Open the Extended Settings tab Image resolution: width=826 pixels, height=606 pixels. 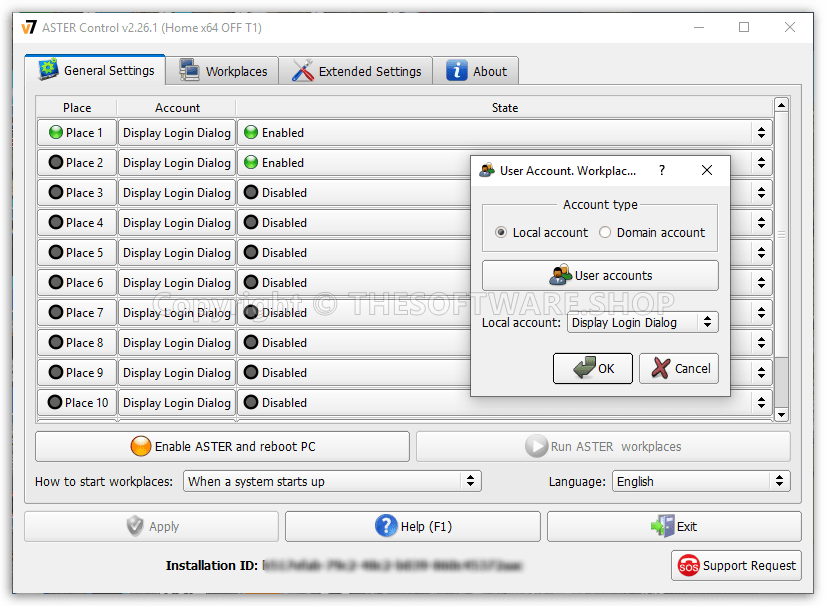click(356, 71)
